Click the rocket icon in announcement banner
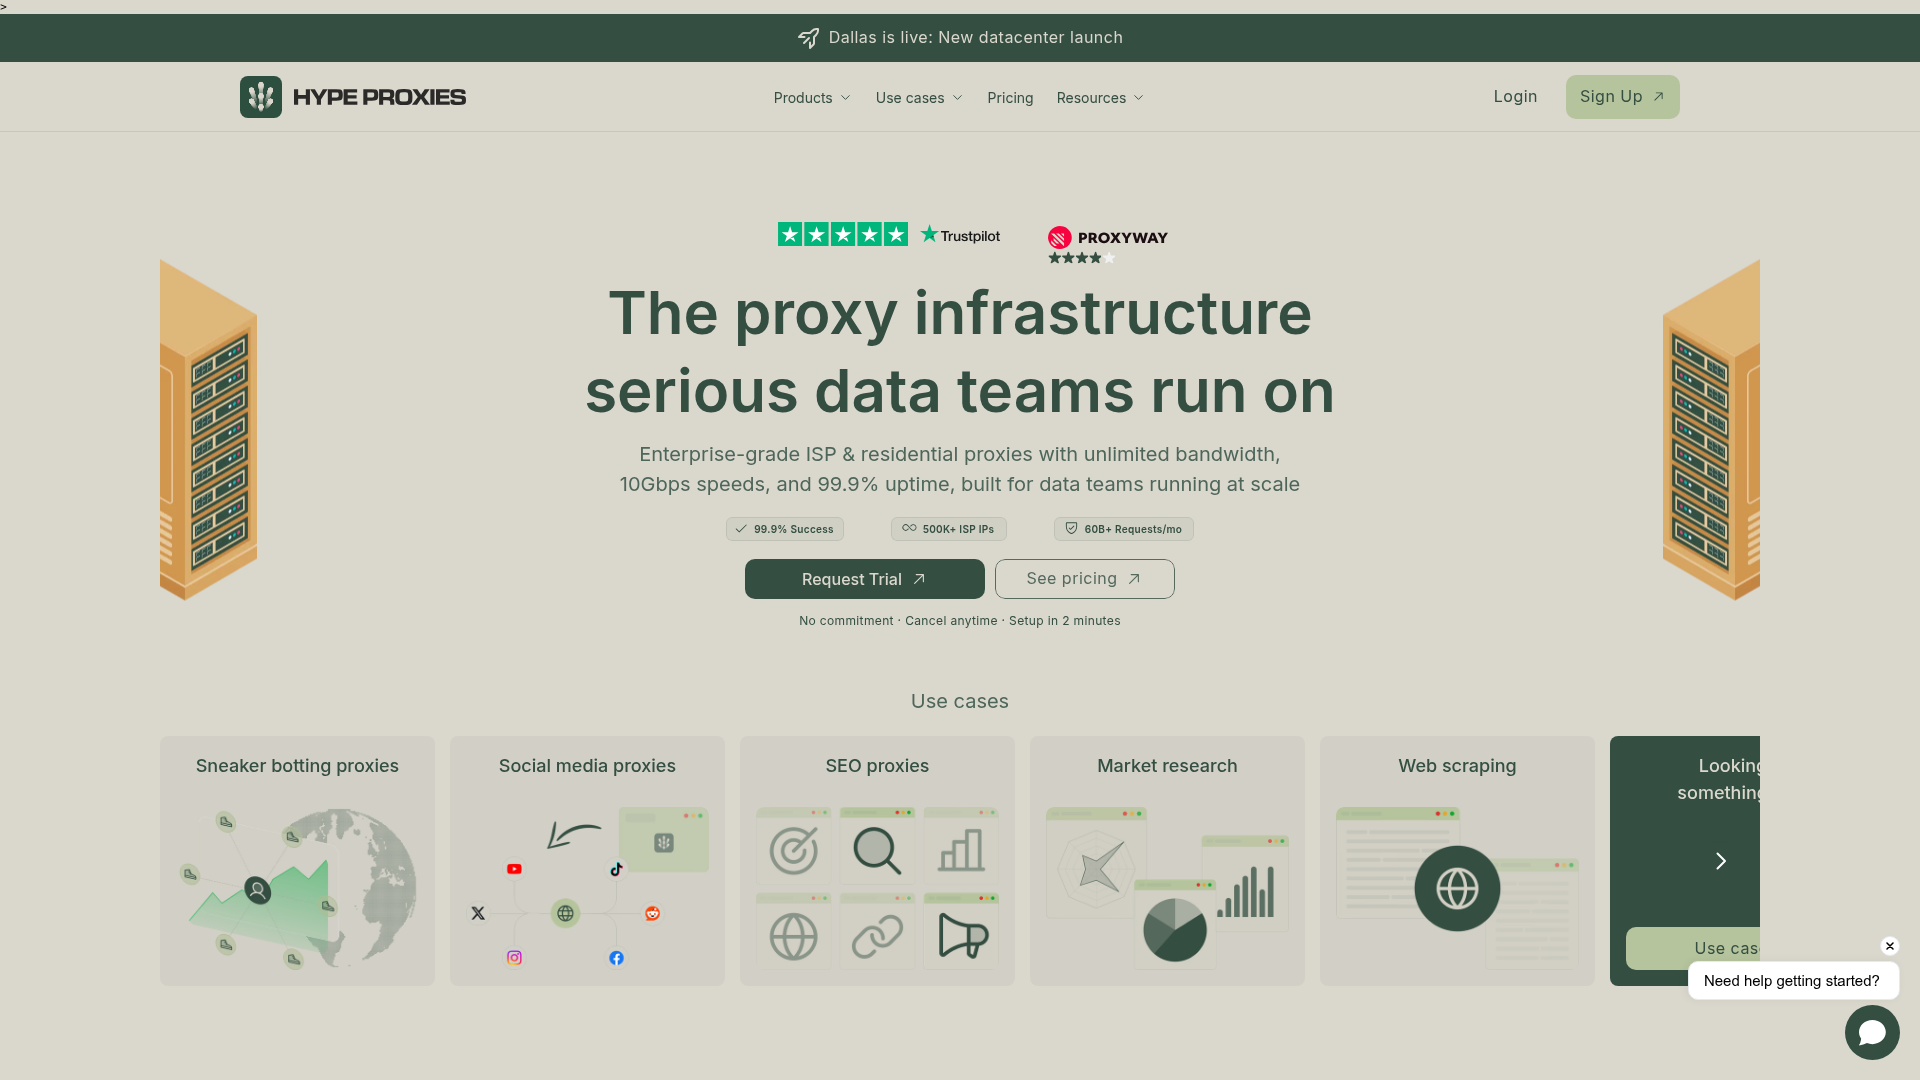The image size is (1920, 1080). [808, 38]
